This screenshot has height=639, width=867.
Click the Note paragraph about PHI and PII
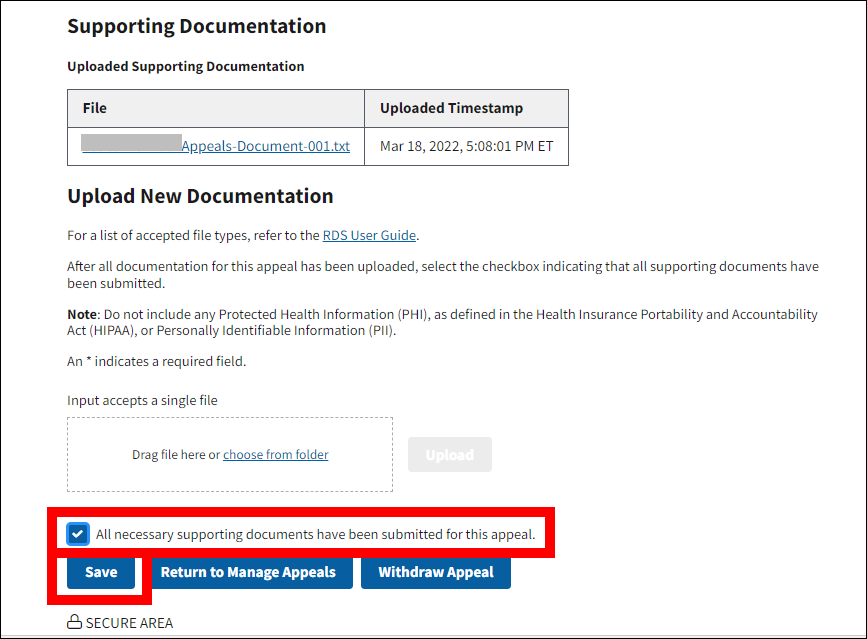coord(440,322)
